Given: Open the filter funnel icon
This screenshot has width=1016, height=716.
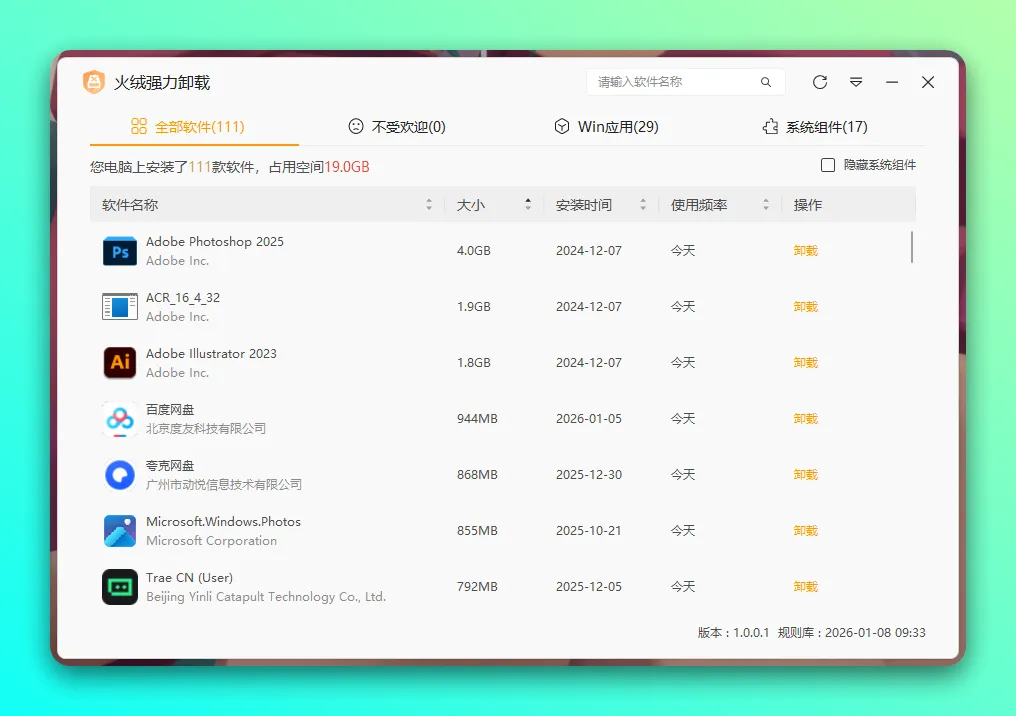Looking at the screenshot, I should click(855, 82).
